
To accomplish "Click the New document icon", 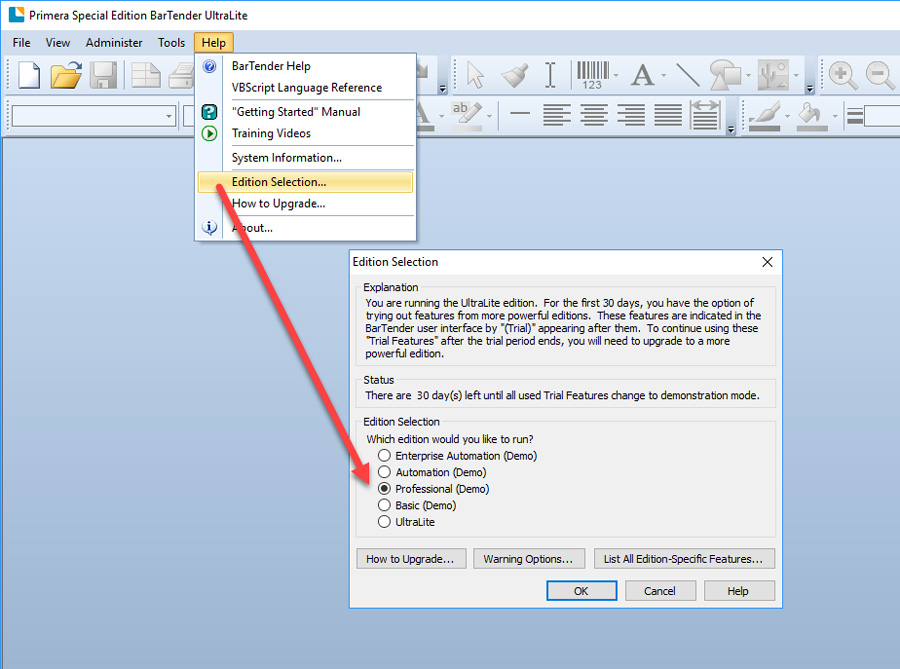I will coord(29,75).
